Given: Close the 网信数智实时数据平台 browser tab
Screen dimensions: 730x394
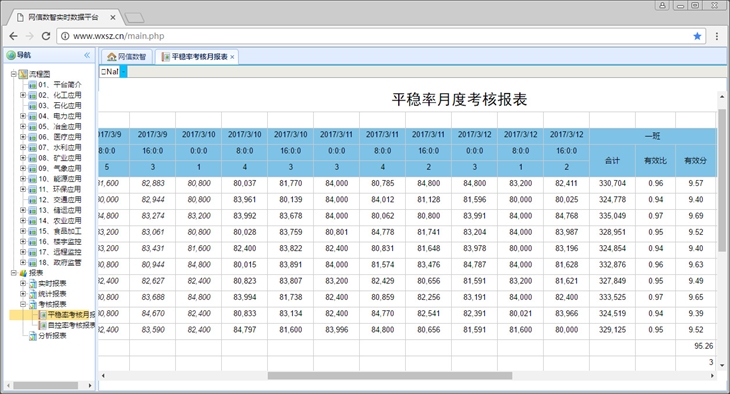Looking at the screenshot, I should [x=113, y=18].
